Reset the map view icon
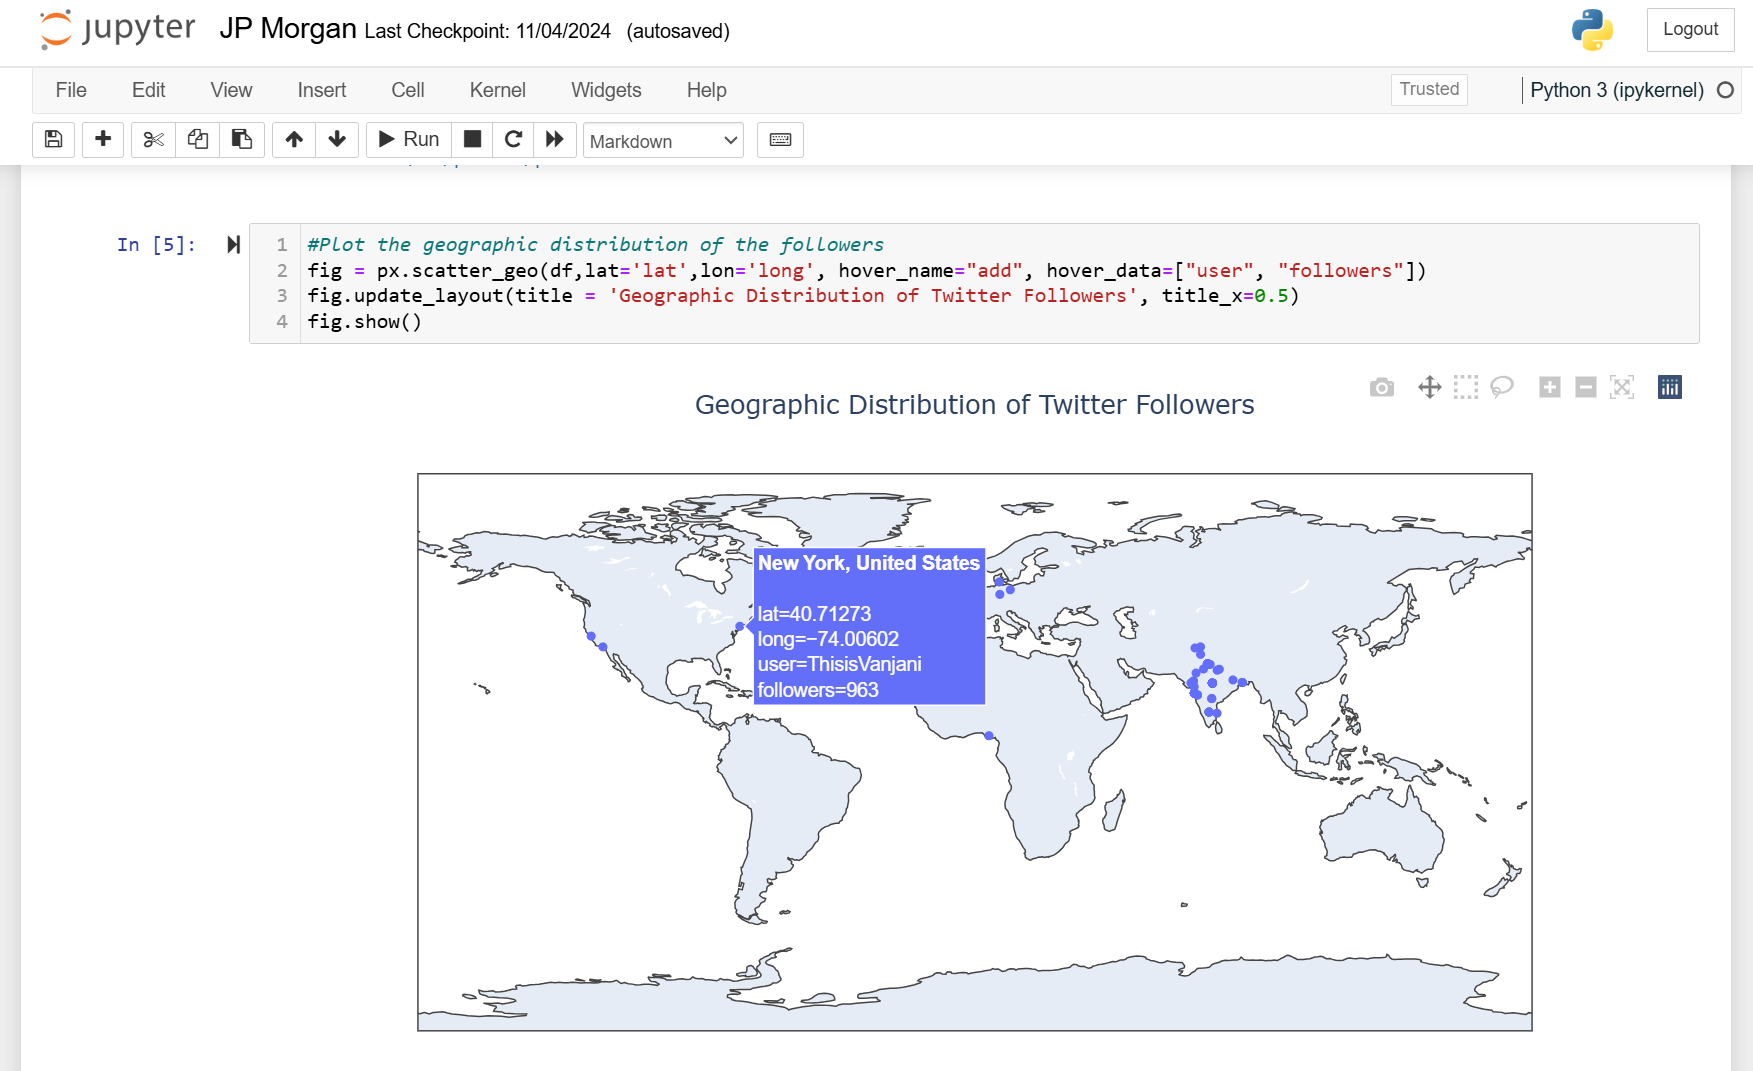 pos(1622,387)
